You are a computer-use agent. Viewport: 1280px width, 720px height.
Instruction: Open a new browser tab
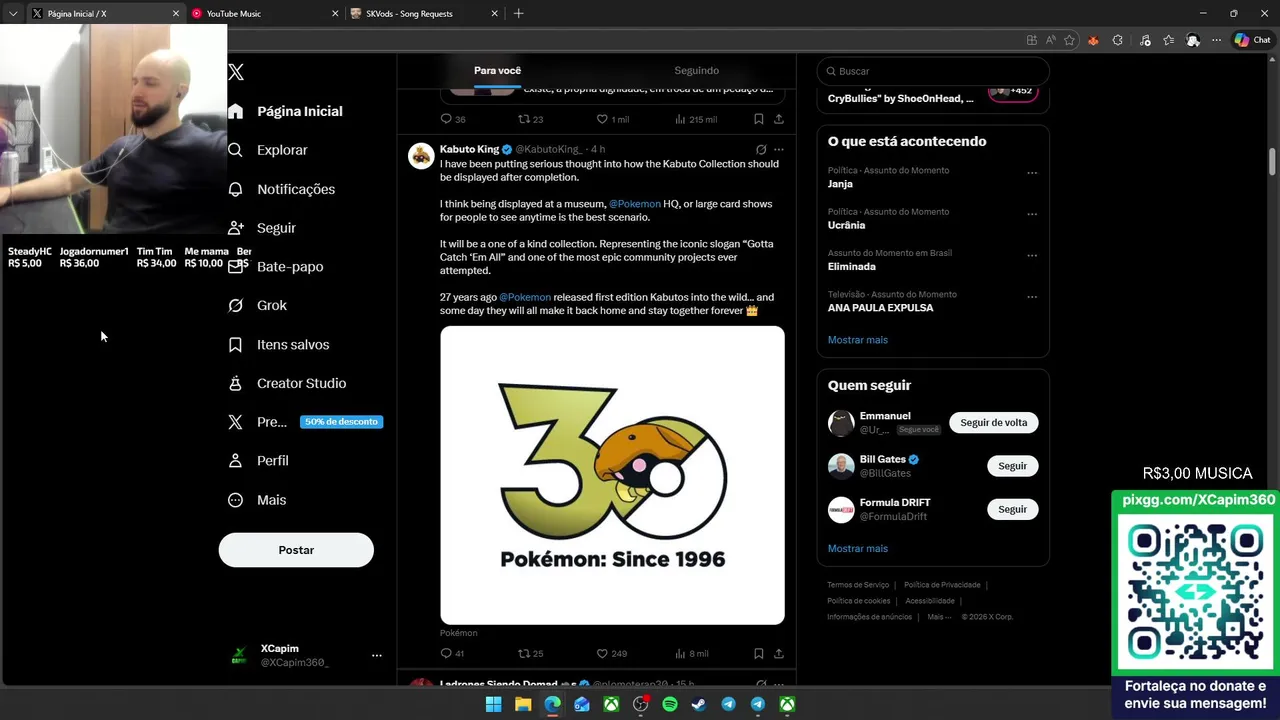click(x=518, y=14)
